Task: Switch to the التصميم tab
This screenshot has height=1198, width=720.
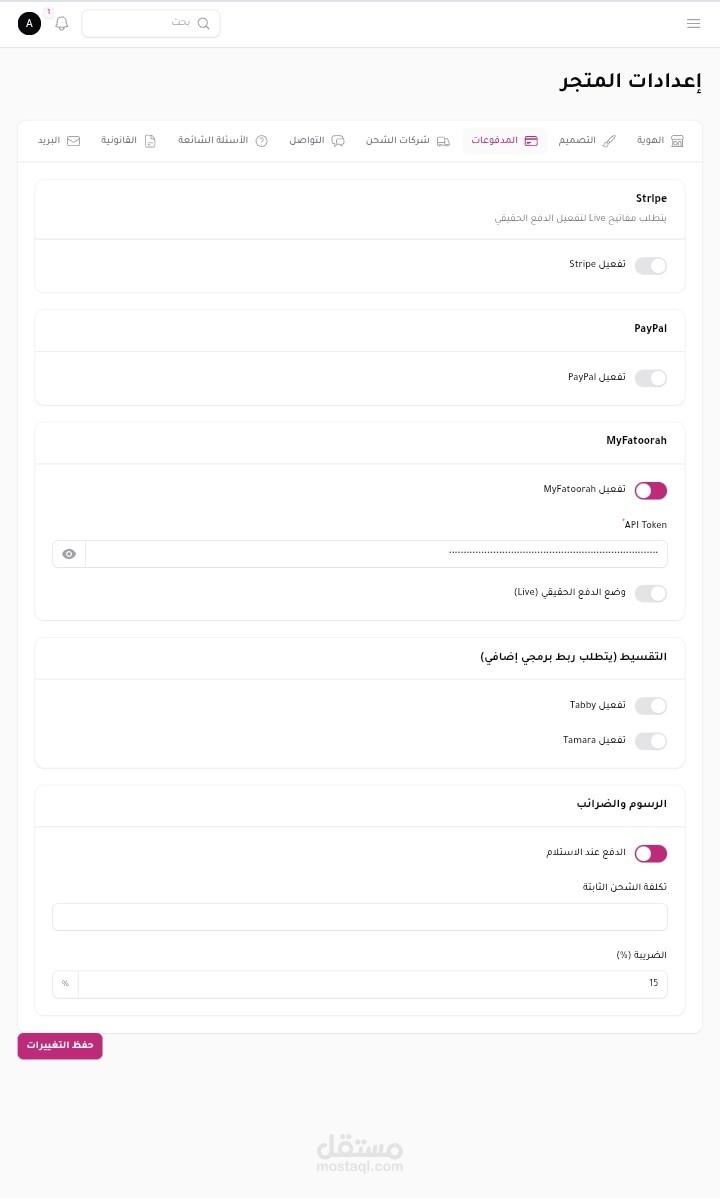Action: click(587, 141)
